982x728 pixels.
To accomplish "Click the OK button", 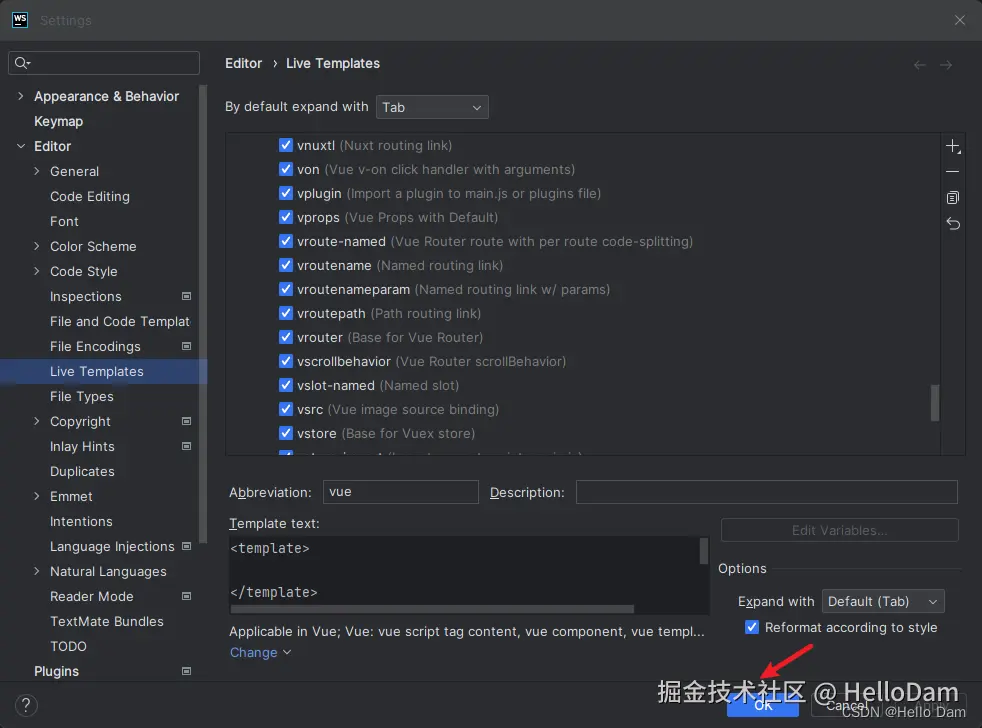I will tap(763, 705).
